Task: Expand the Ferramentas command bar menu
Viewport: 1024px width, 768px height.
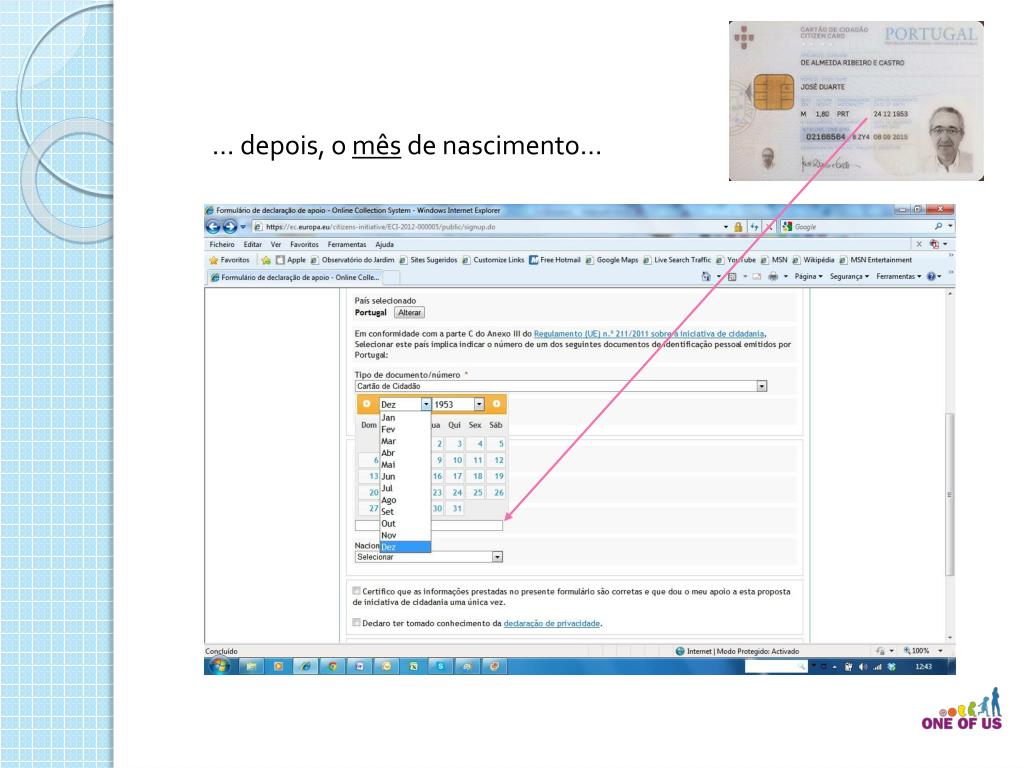Action: click(x=899, y=276)
